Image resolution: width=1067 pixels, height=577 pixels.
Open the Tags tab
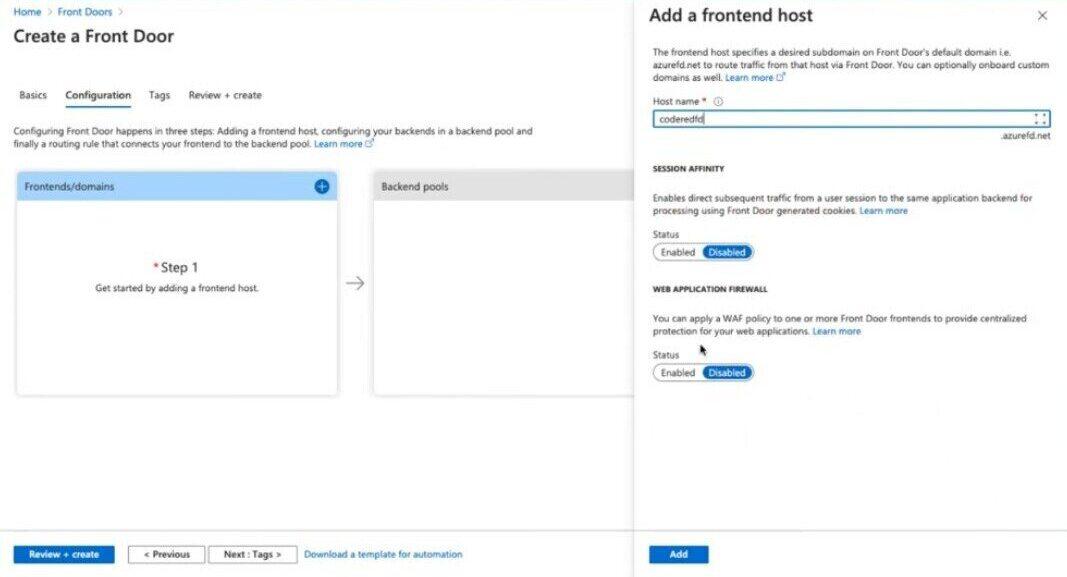(159, 95)
